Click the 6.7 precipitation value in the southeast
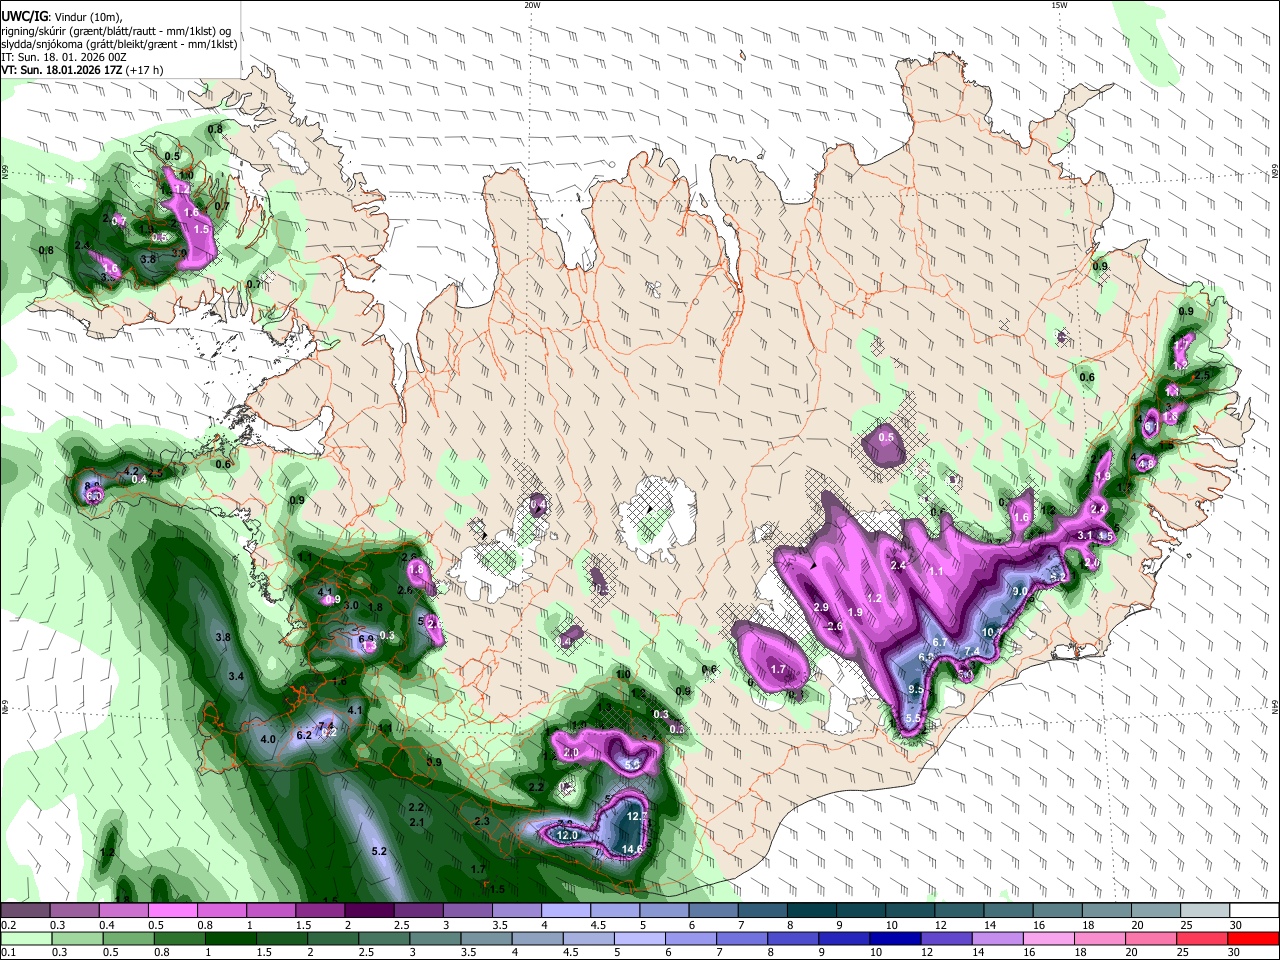This screenshot has width=1280, height=960. [x=940, y=641]
